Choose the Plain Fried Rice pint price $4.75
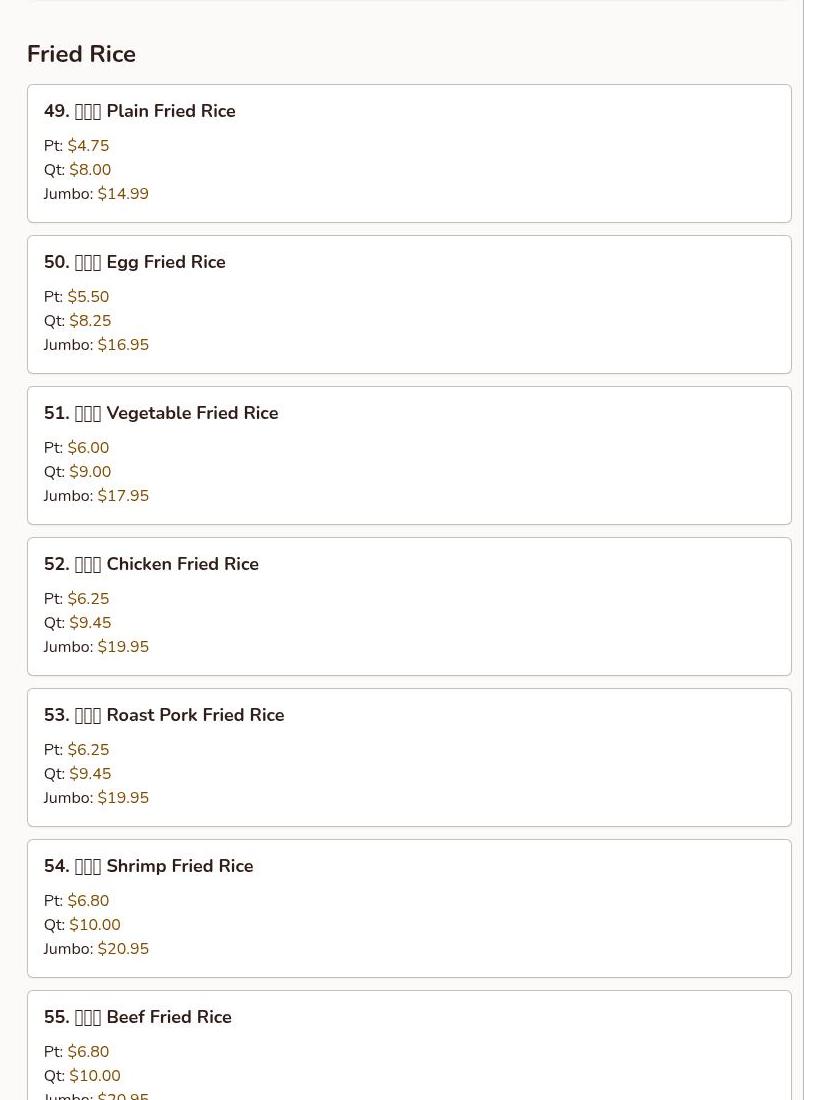Image resolution: width=824 pixels, height=1100 pixels. point(88,146)
